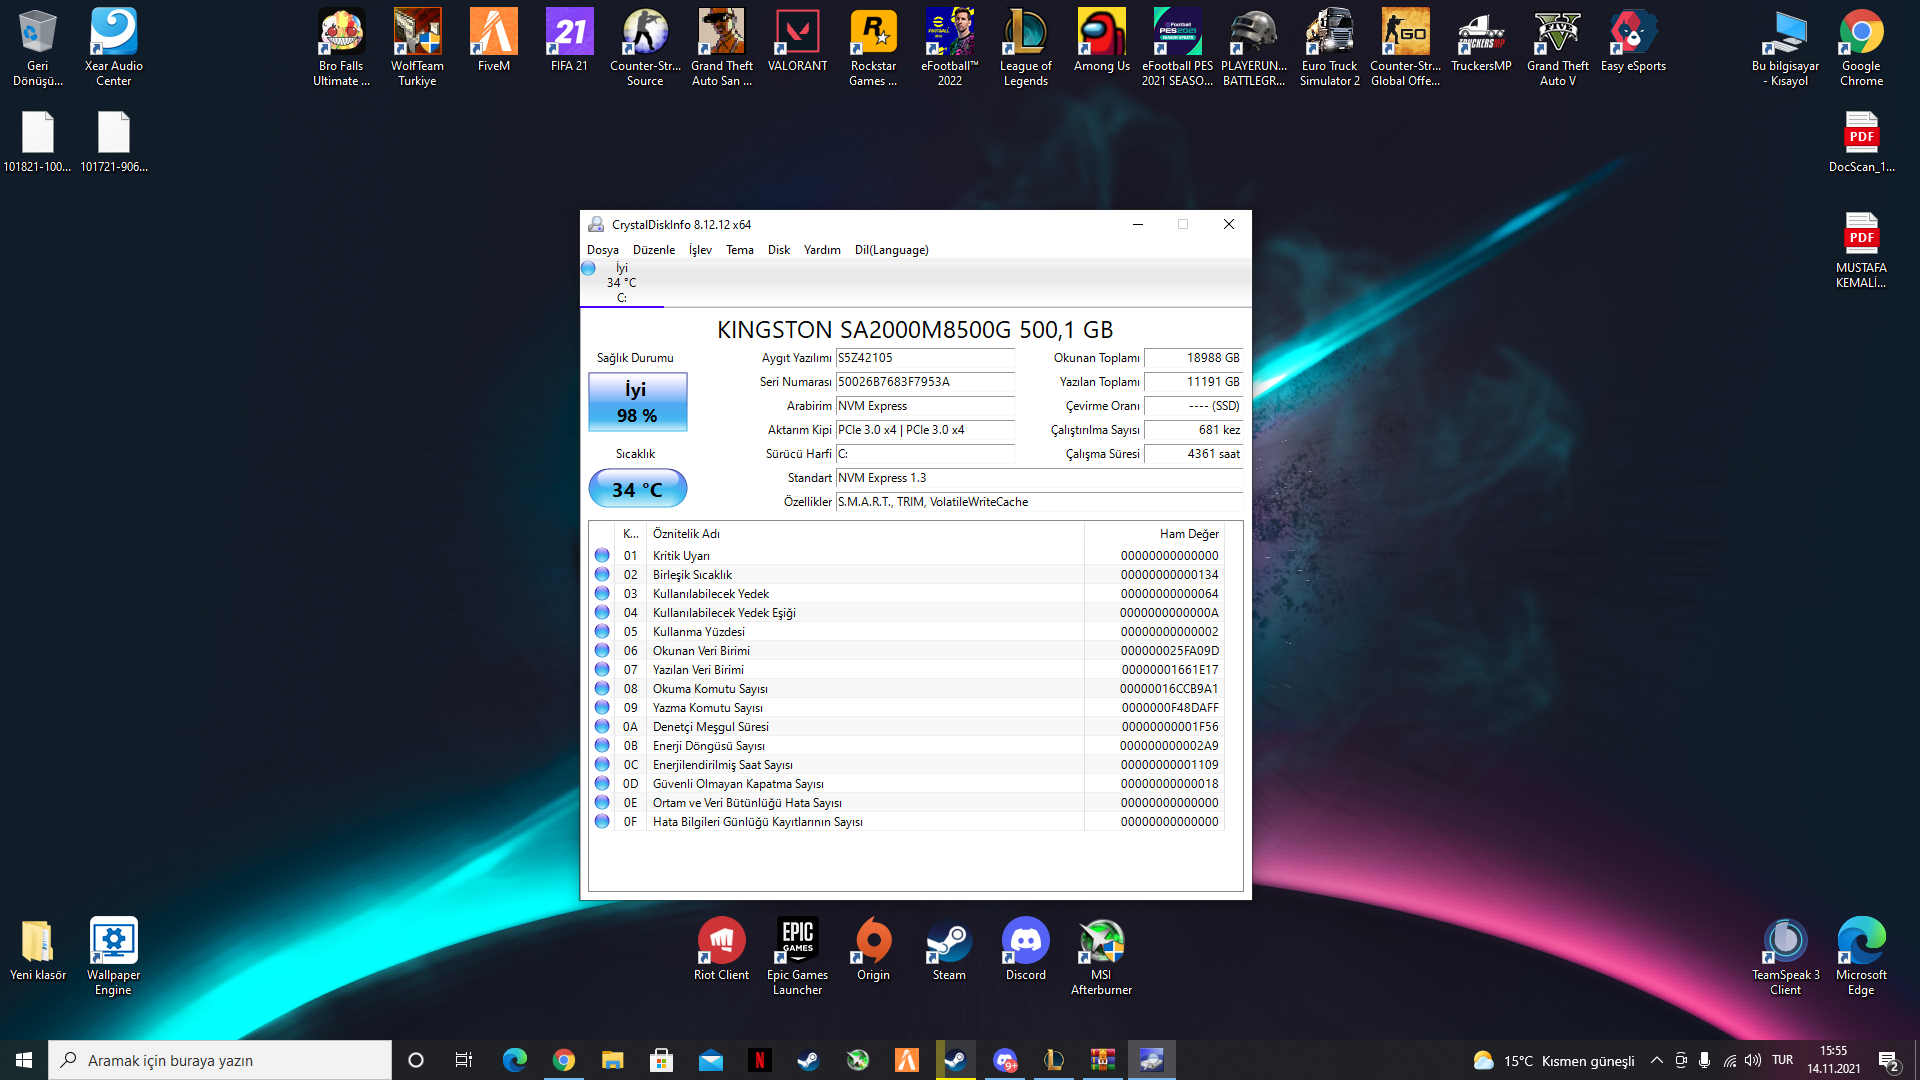
Task: Open the Microsoft Edge desktop icon
Action: pos(1861,957)
